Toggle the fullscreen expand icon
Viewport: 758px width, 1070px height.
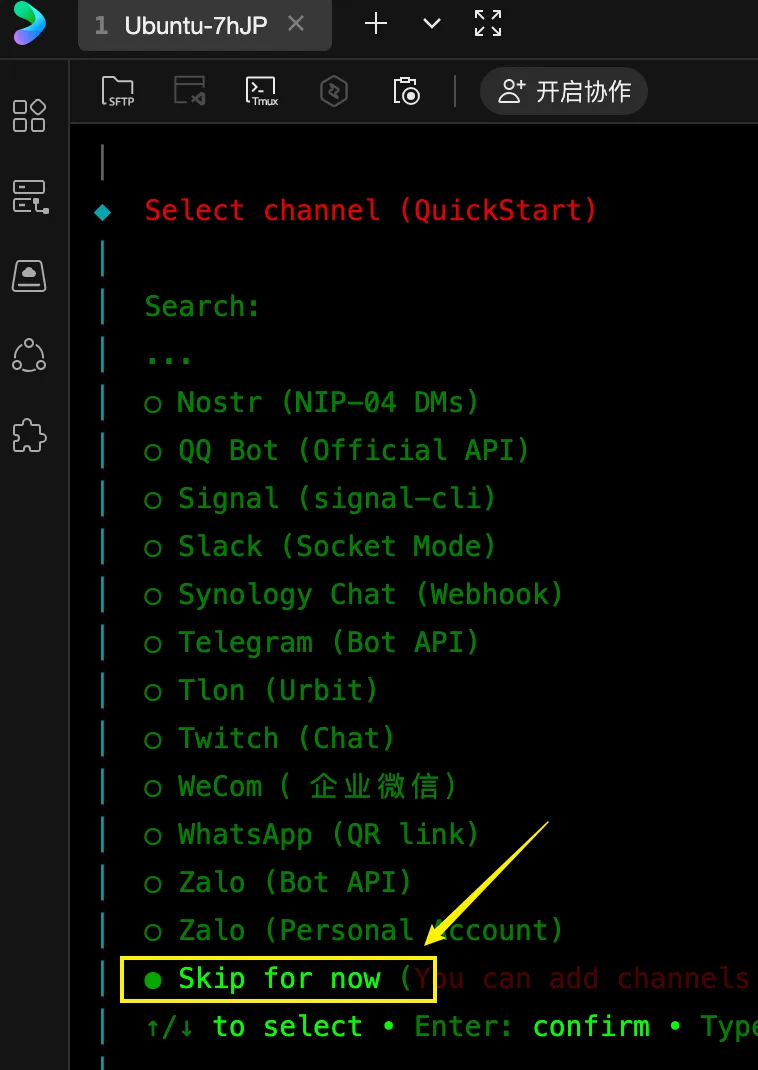click(x=488, y=24)
